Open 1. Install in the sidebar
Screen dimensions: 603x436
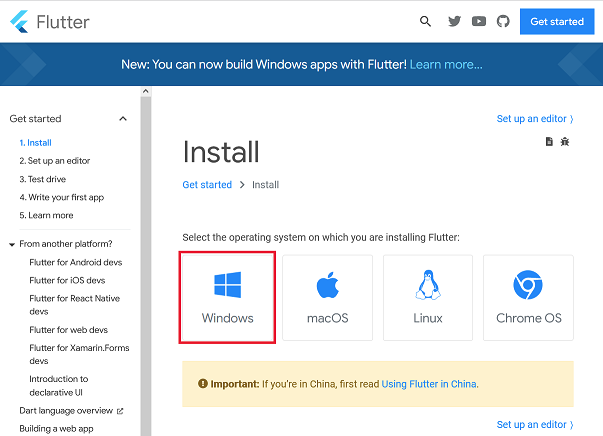coord(35,143)
